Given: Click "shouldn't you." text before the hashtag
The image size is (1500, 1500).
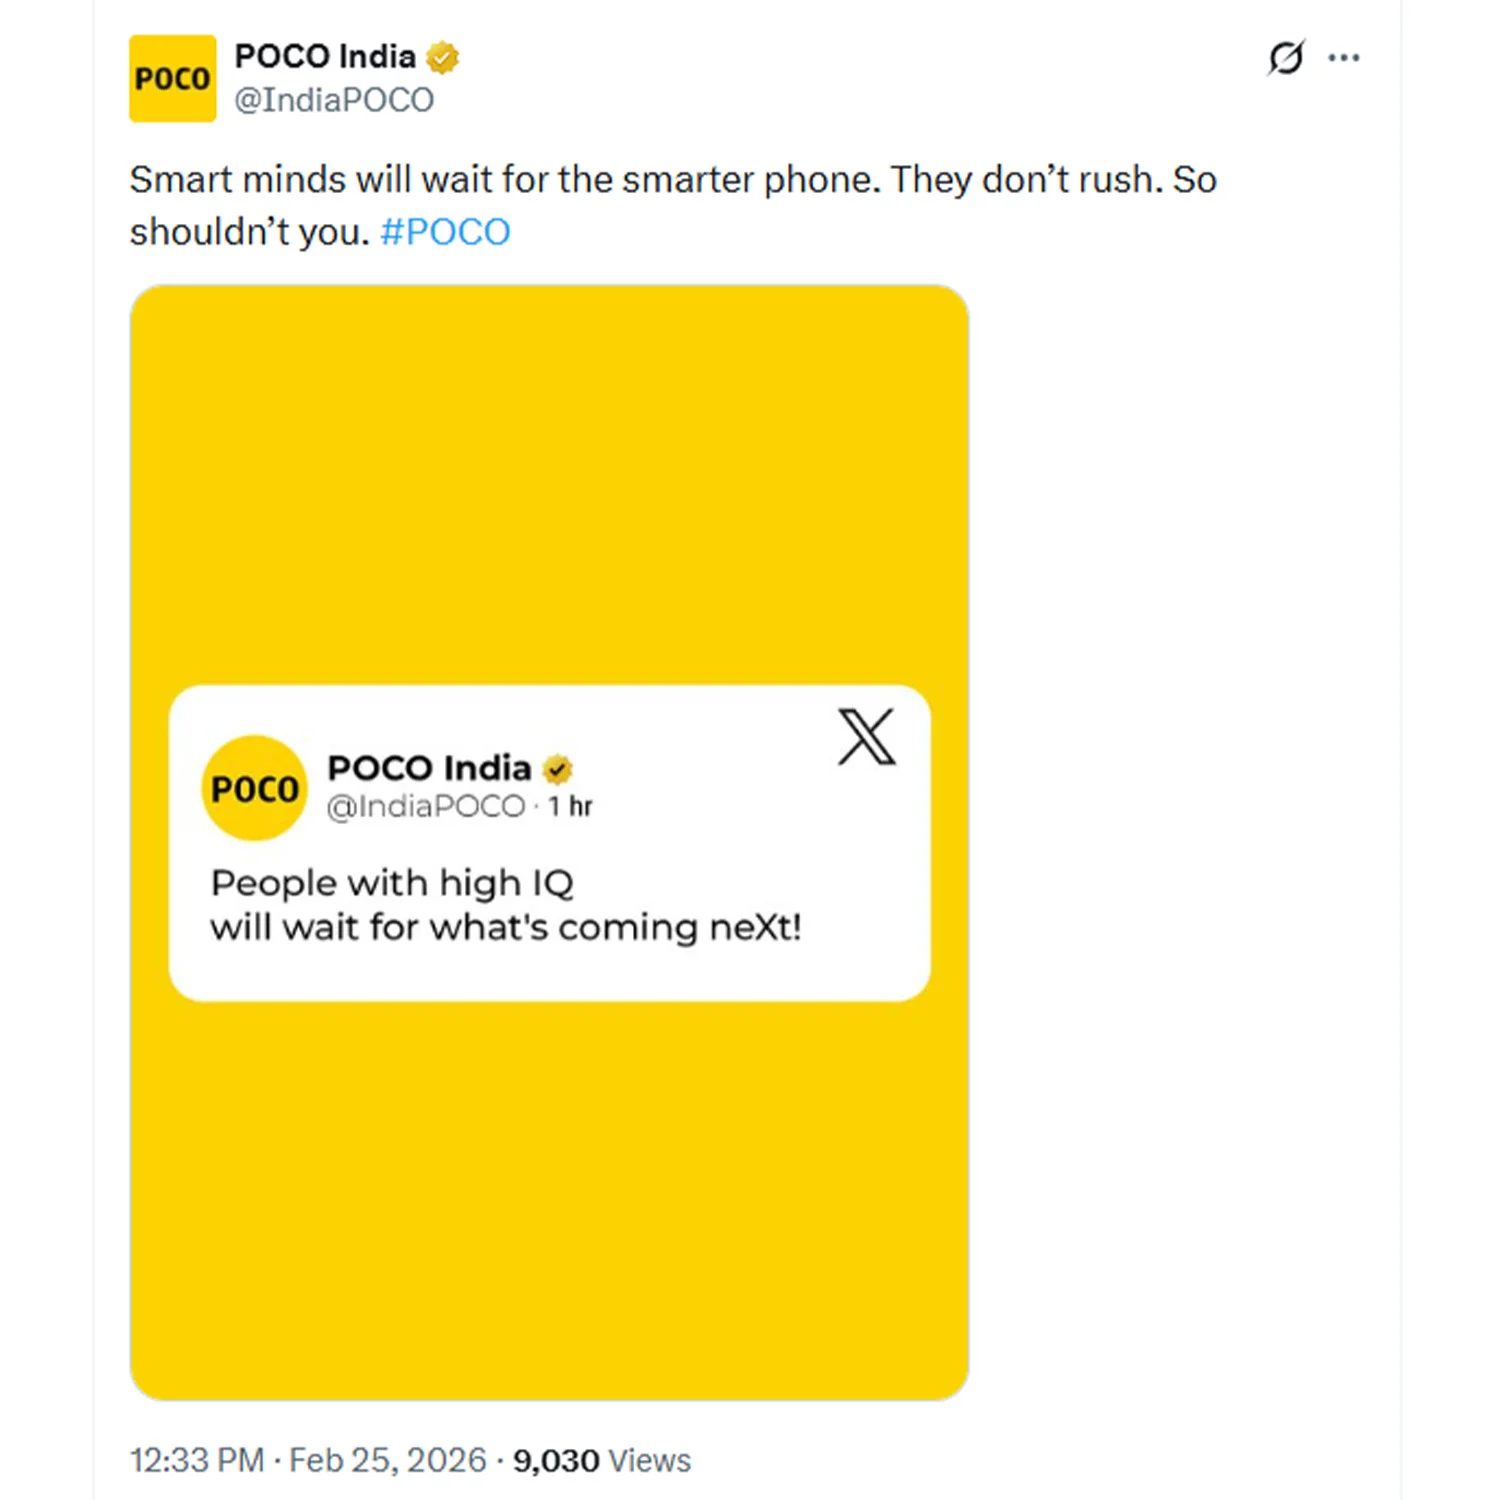Looking at the screenshot, I should click(250, 232).
